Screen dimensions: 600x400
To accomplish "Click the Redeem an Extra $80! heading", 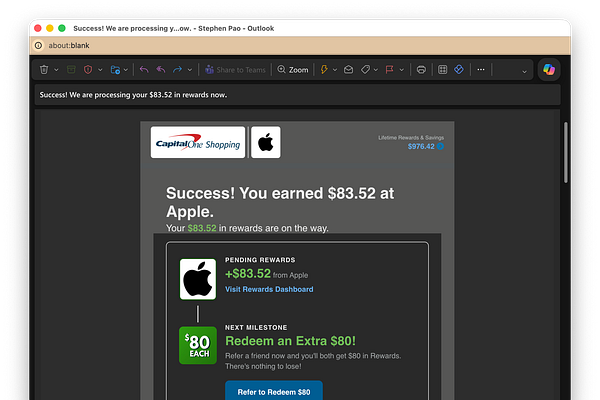I will 290,341.
